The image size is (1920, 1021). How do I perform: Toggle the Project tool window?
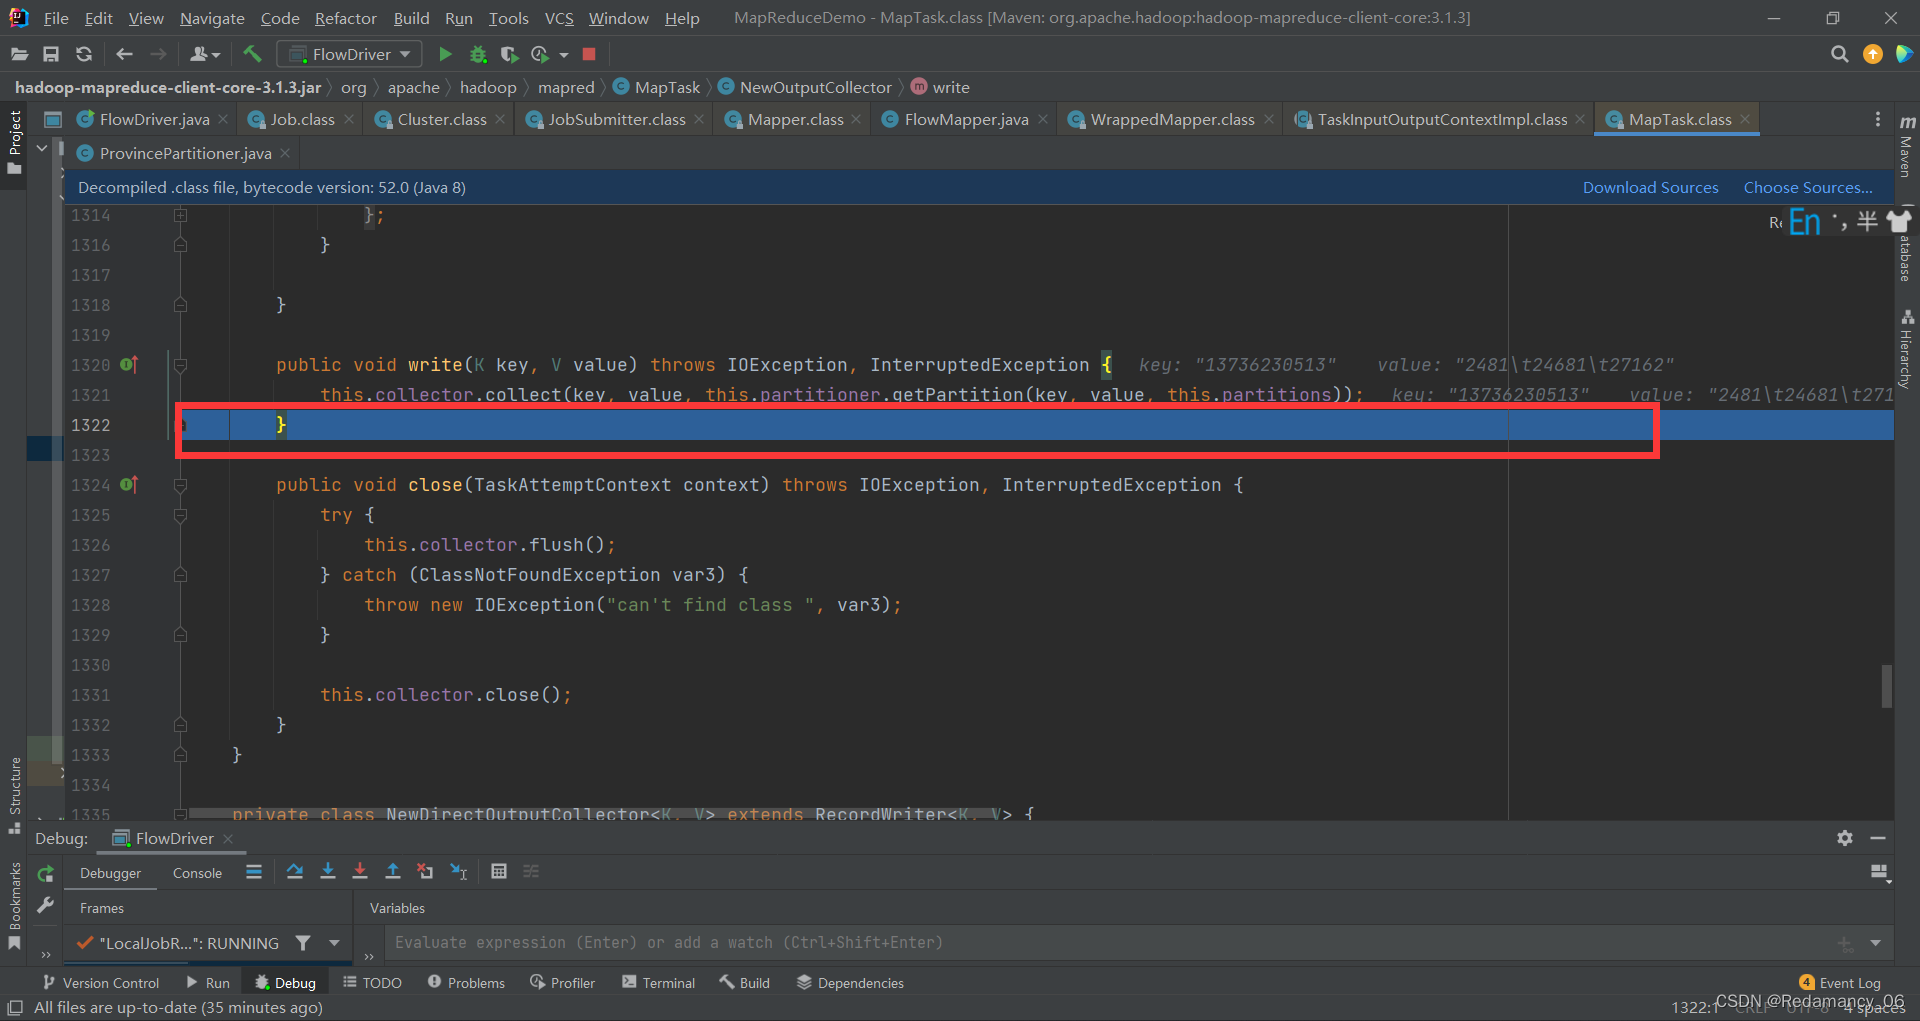(15, 142)
